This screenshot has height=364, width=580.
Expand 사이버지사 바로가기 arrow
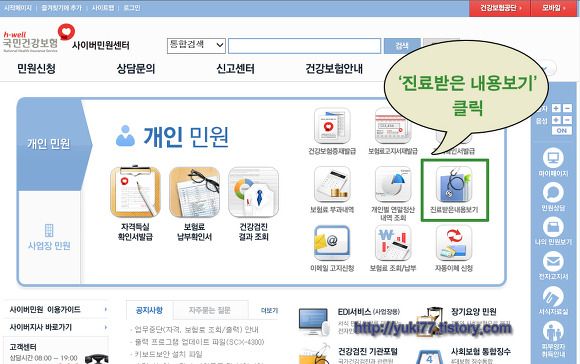[106, 327]
